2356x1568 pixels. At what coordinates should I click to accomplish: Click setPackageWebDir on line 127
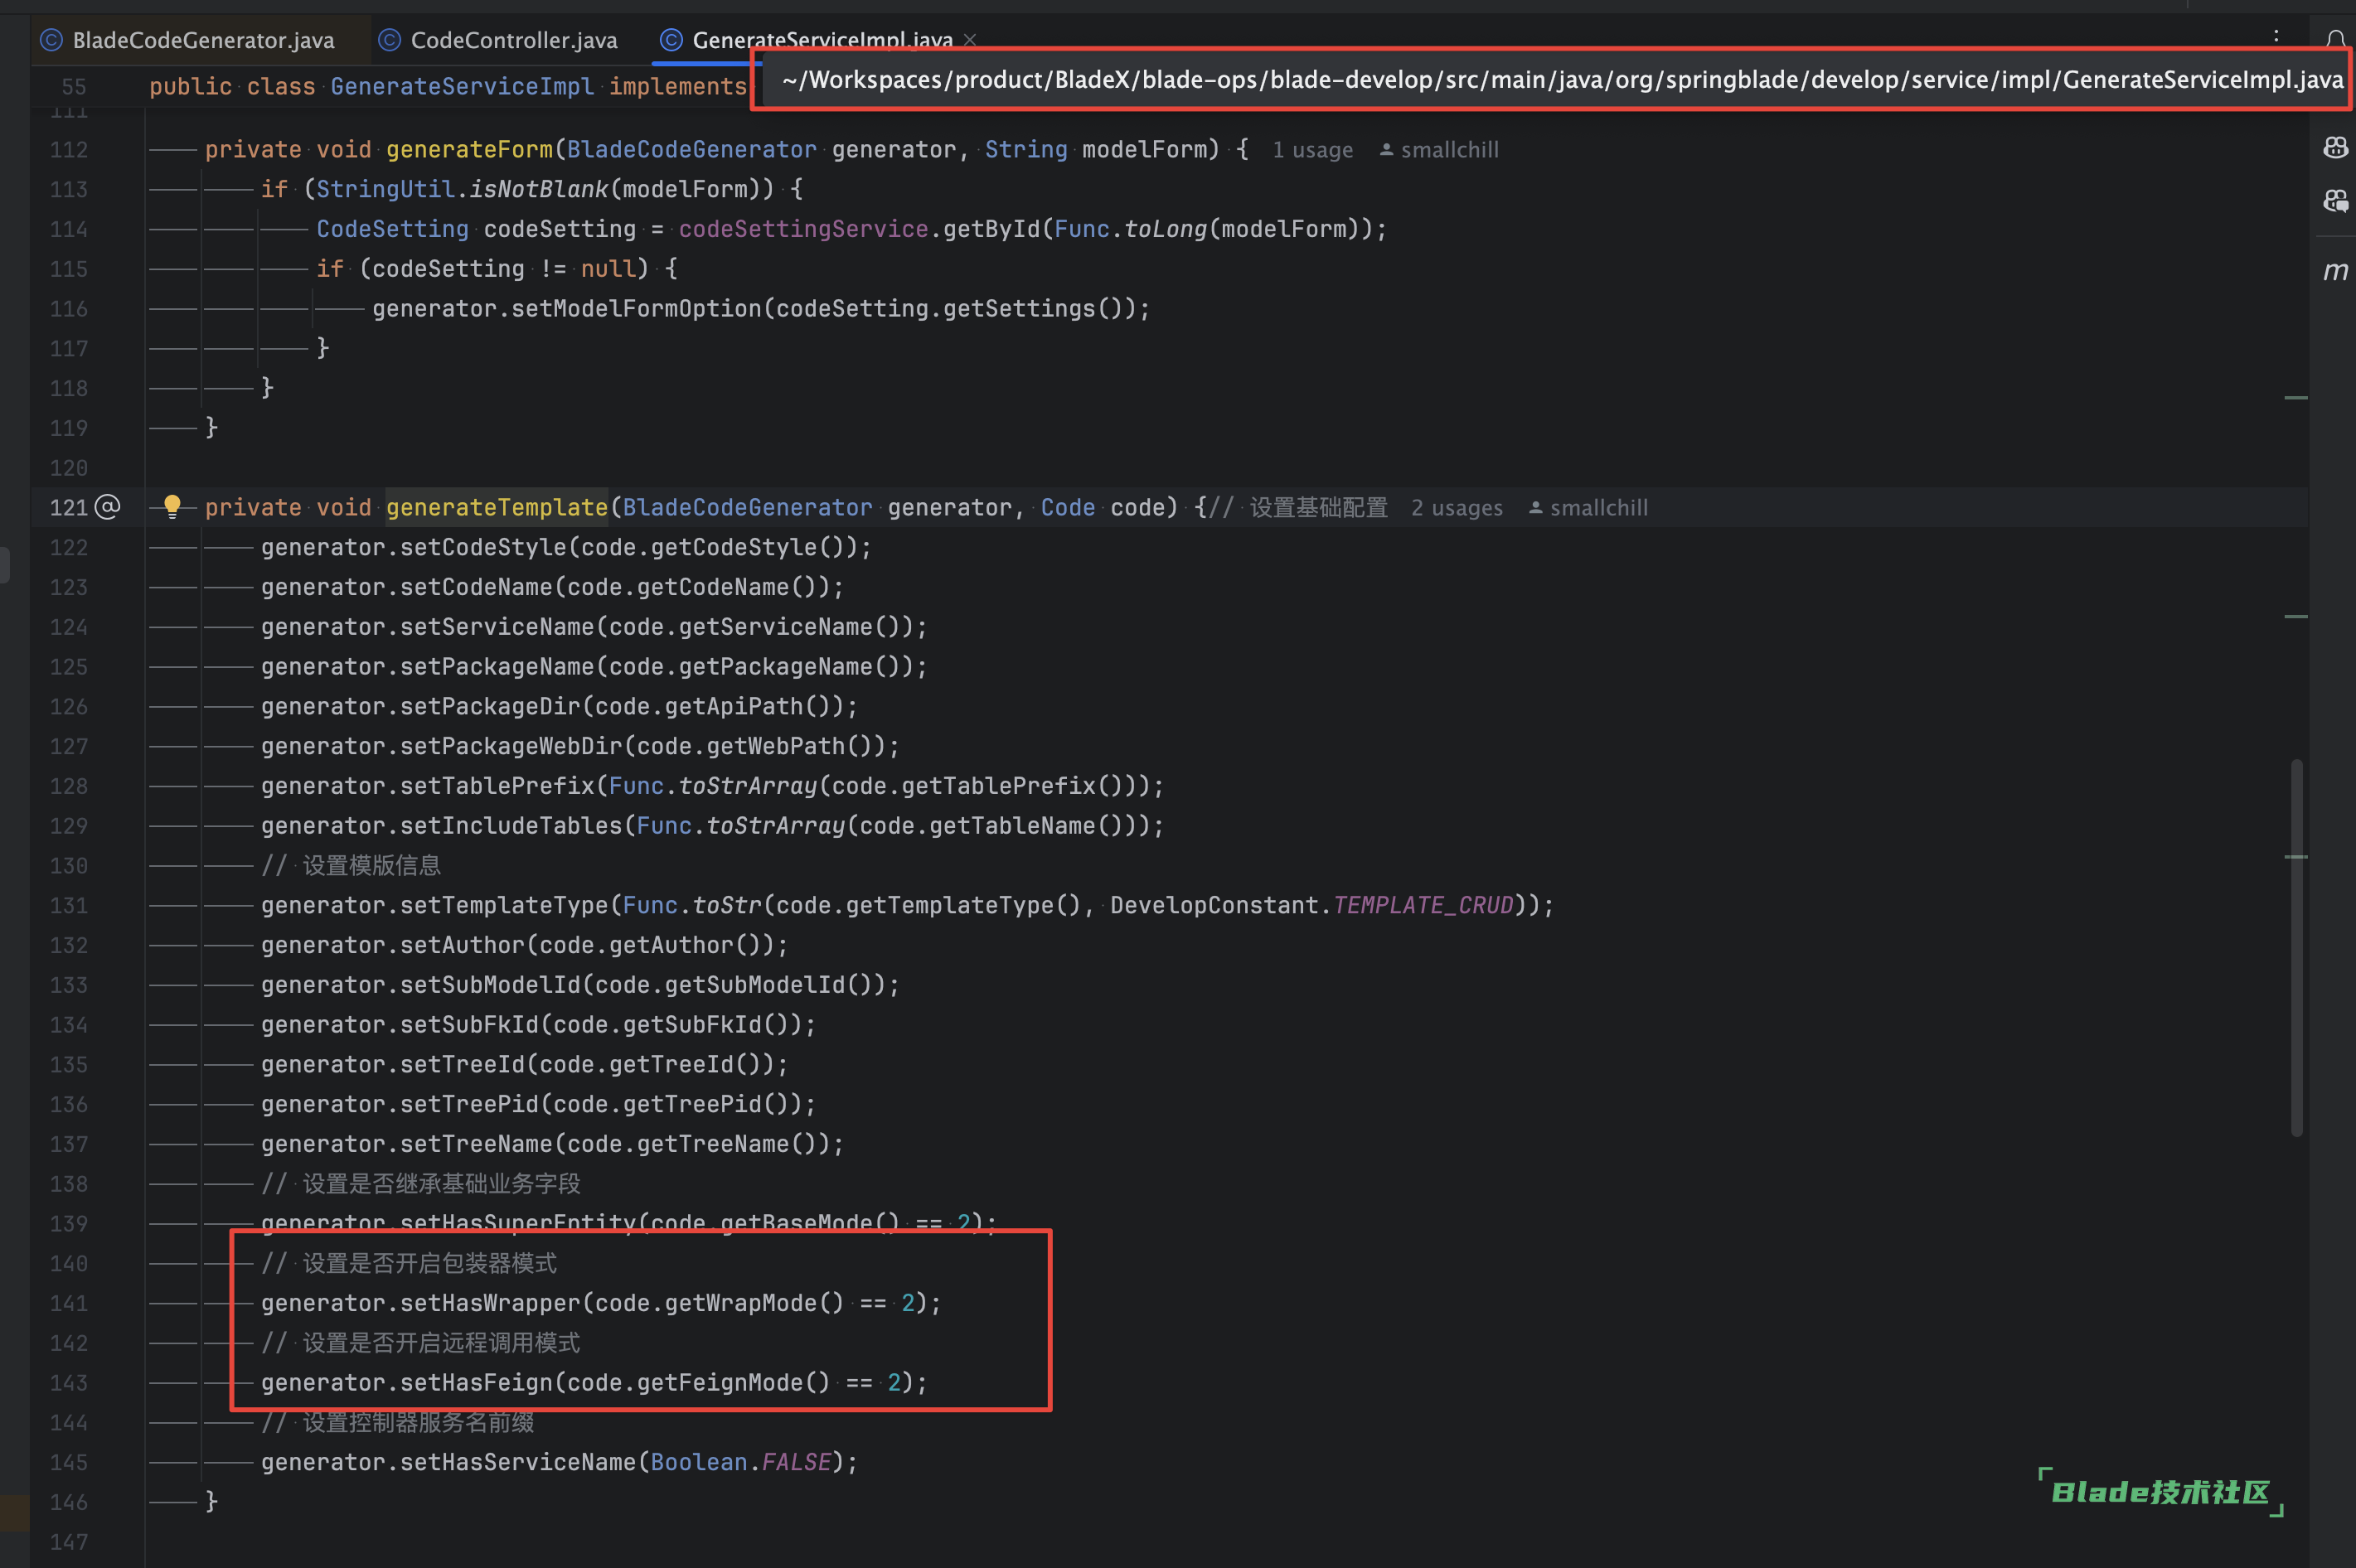tap(511, 746)
